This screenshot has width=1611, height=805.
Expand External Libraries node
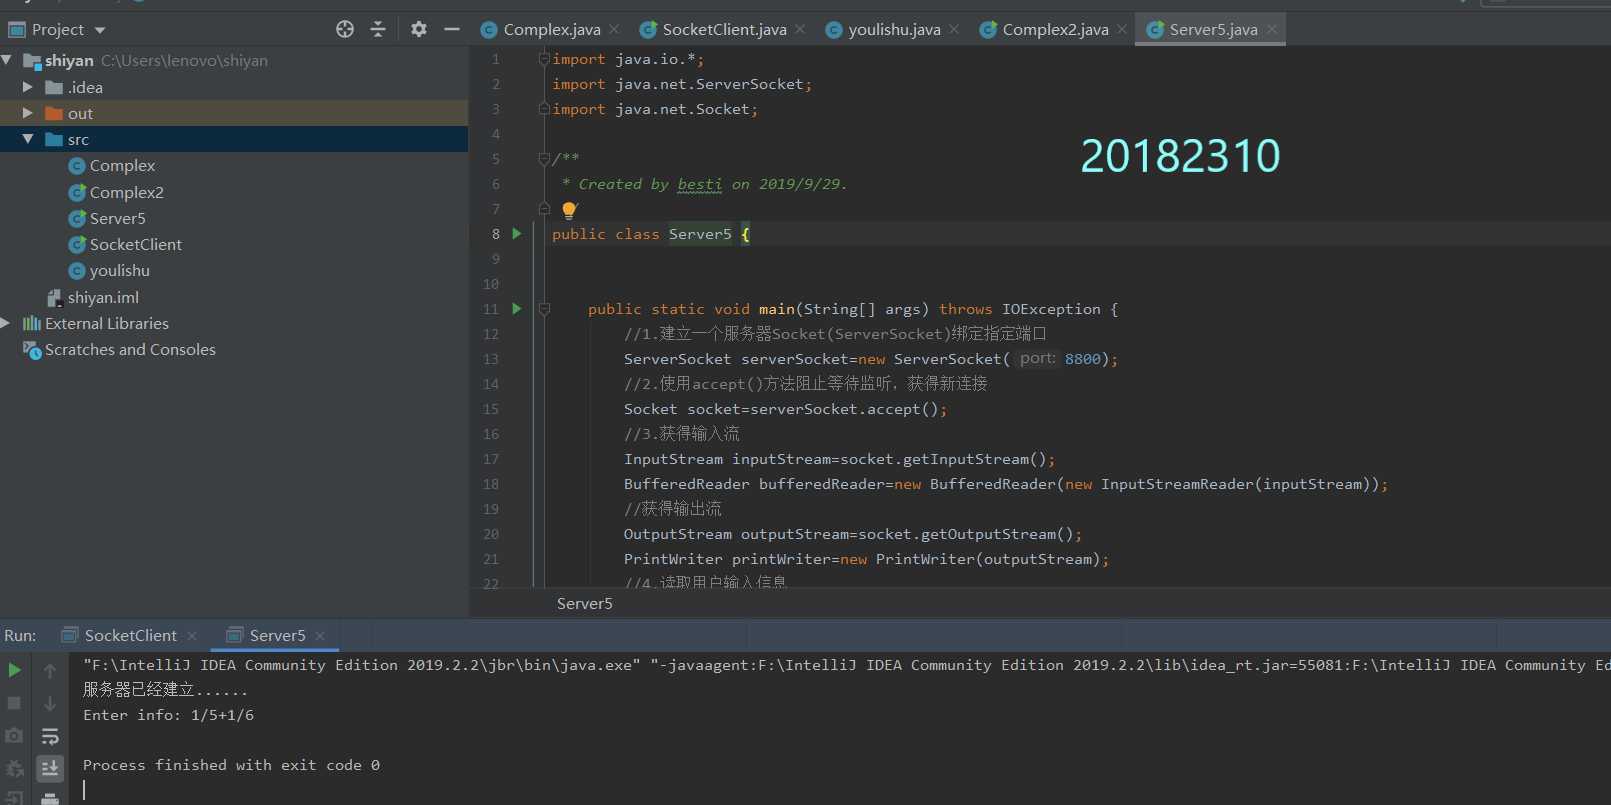[x=7, y=323]
